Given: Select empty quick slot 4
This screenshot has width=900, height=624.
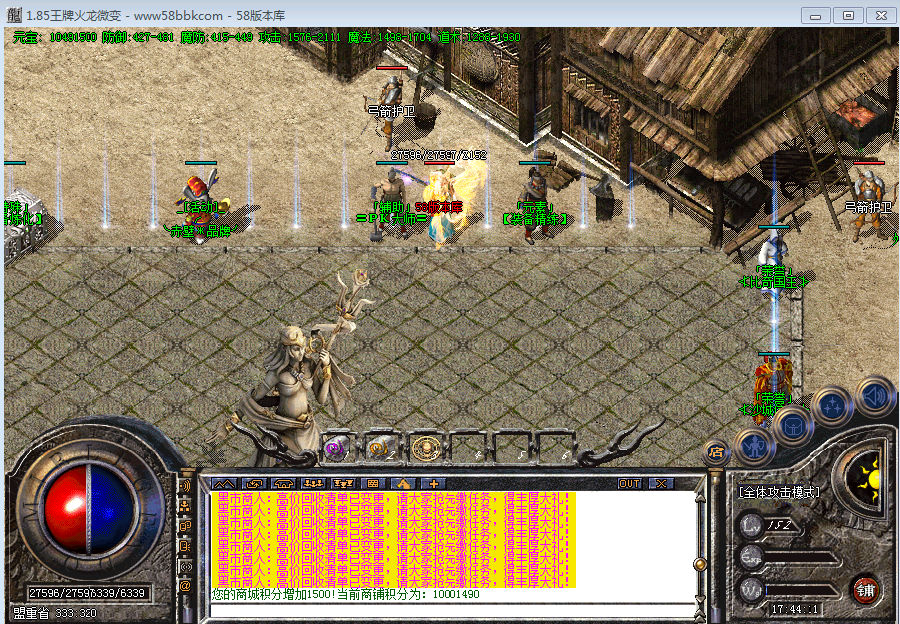Looking at the screenshot, I should [x=468, y=448].
